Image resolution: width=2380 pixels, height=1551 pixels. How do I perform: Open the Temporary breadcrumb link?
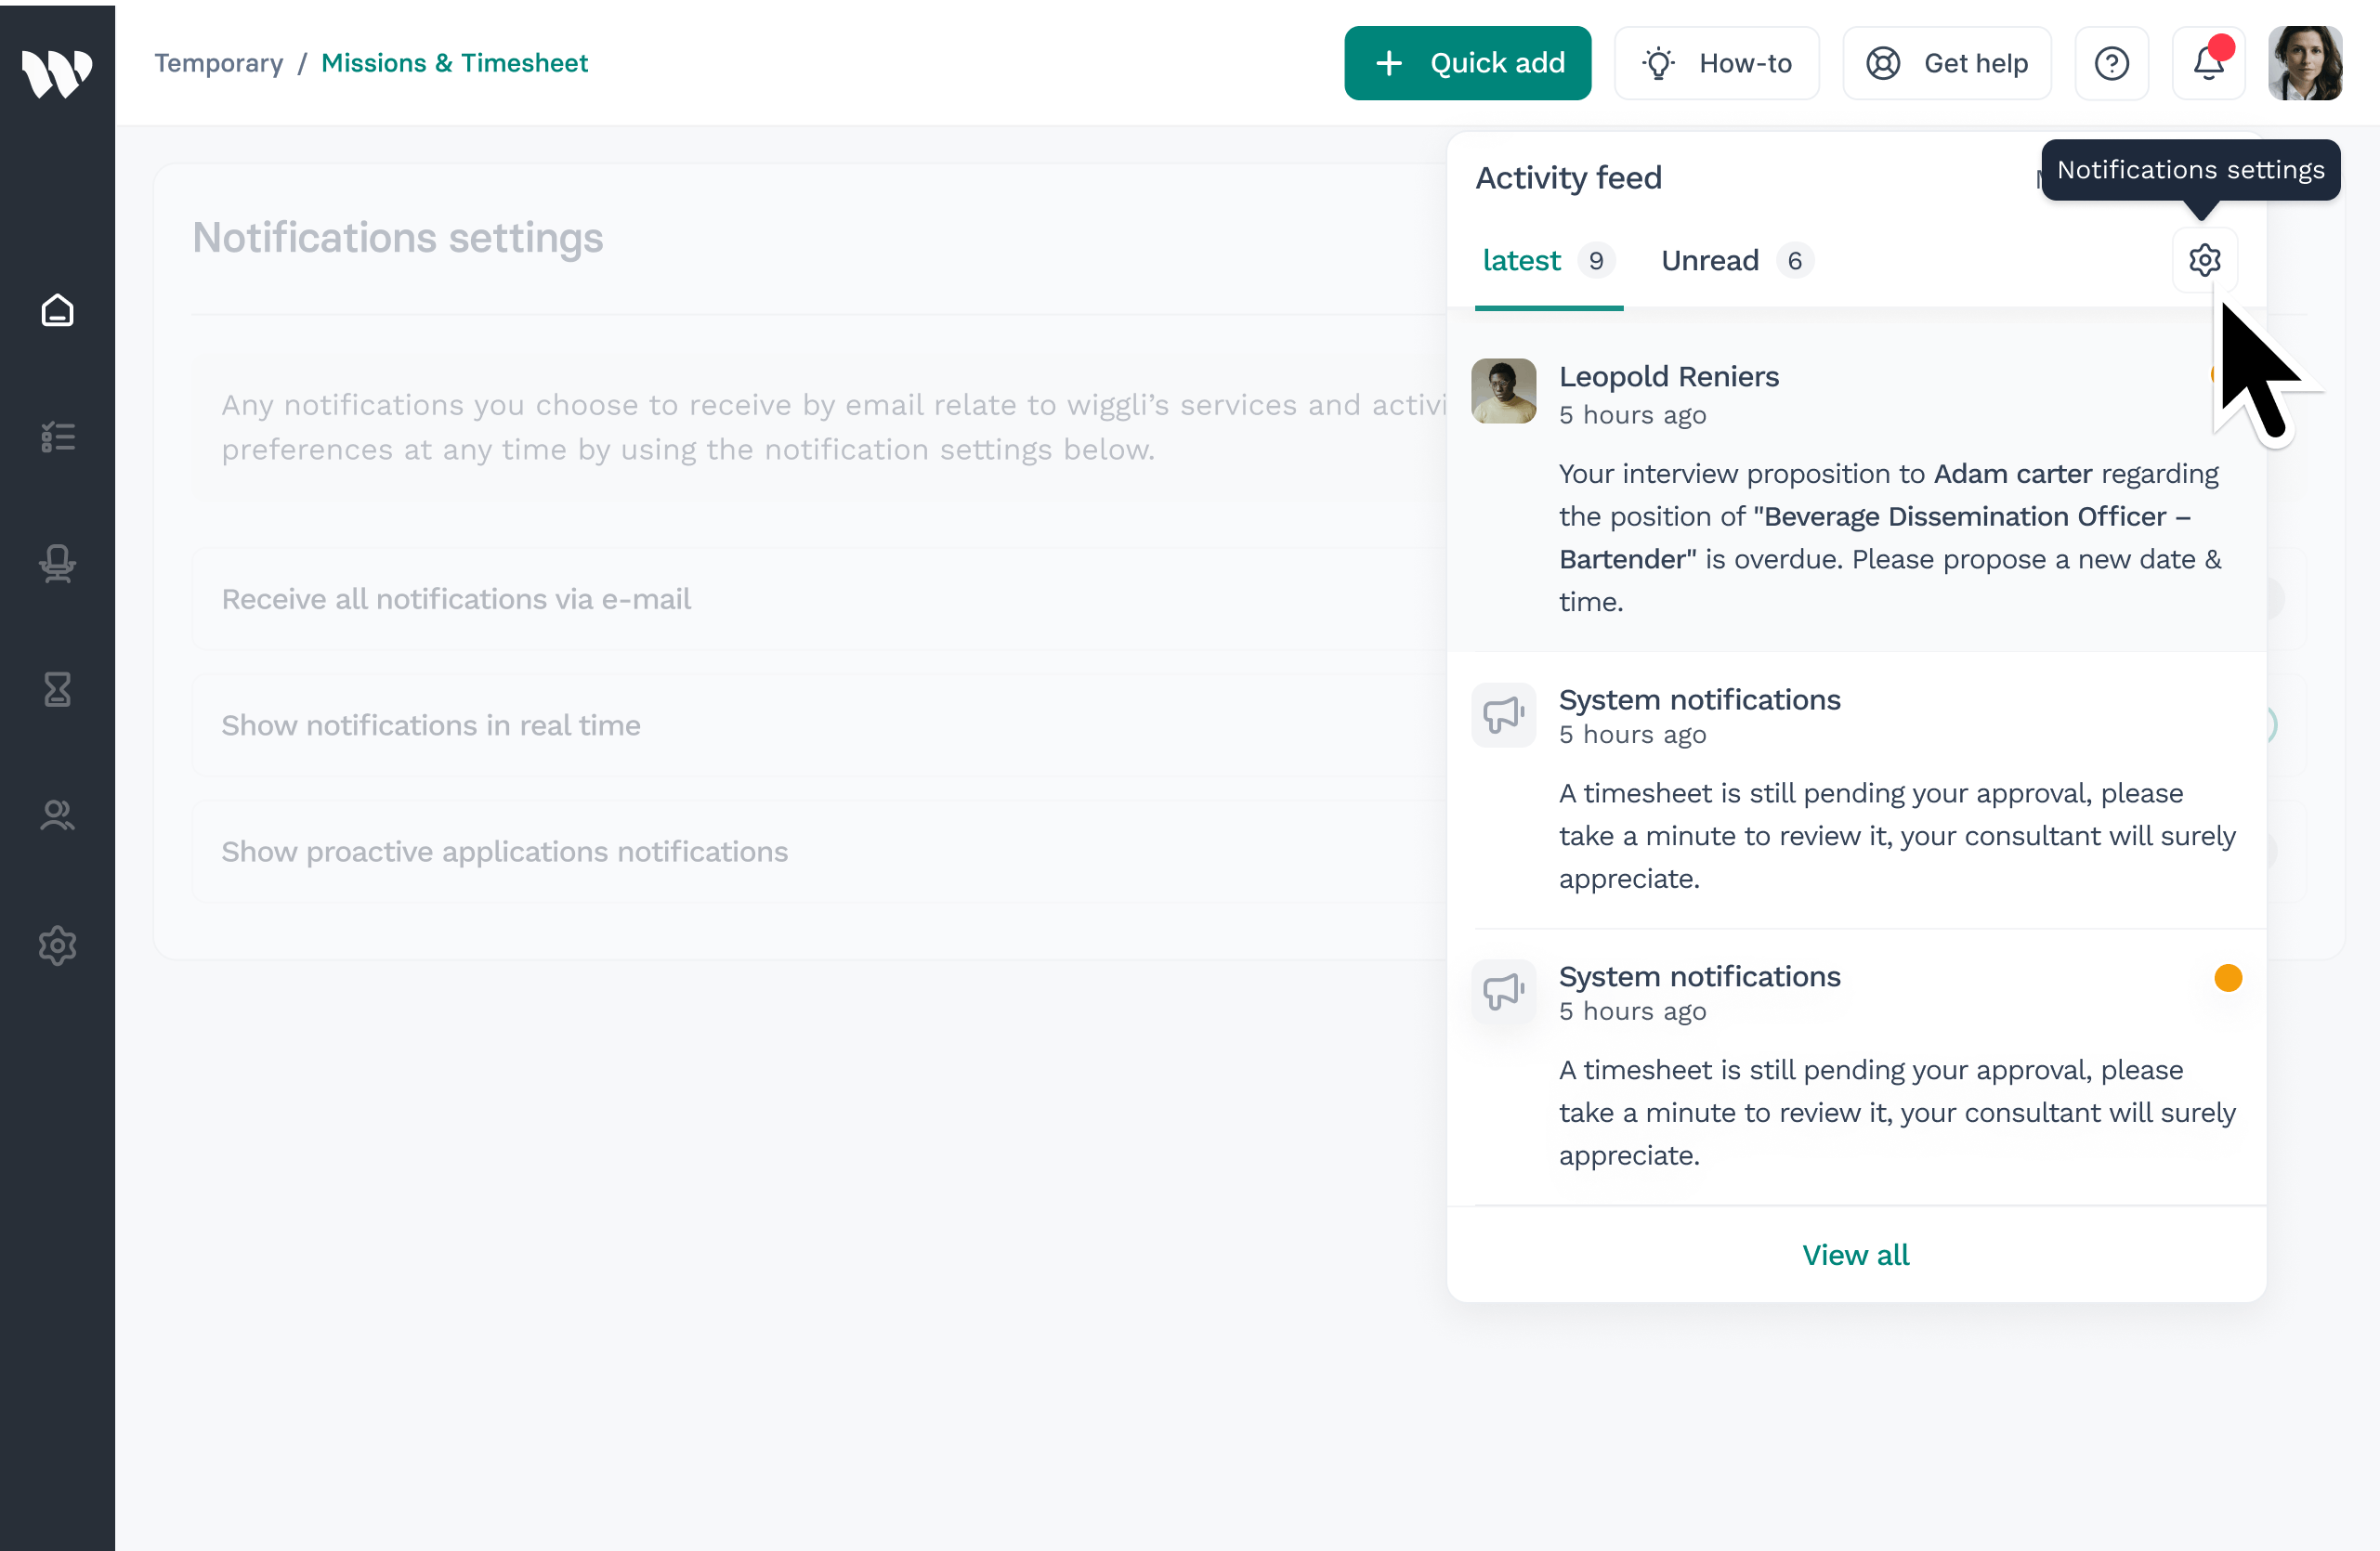tap(218, 63)
